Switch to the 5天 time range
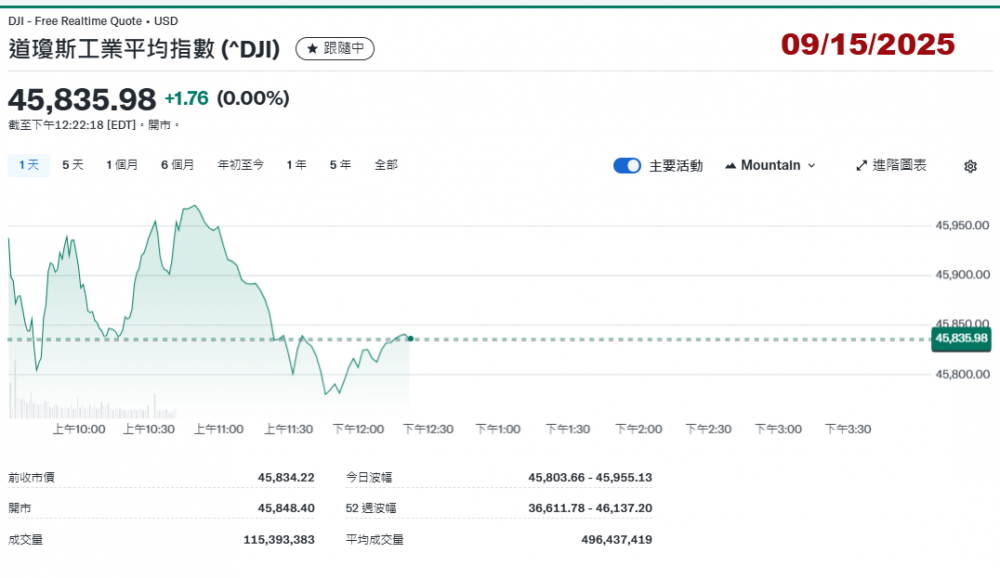The width and height of the screenshot is (1000, 578). coord(73,165)
